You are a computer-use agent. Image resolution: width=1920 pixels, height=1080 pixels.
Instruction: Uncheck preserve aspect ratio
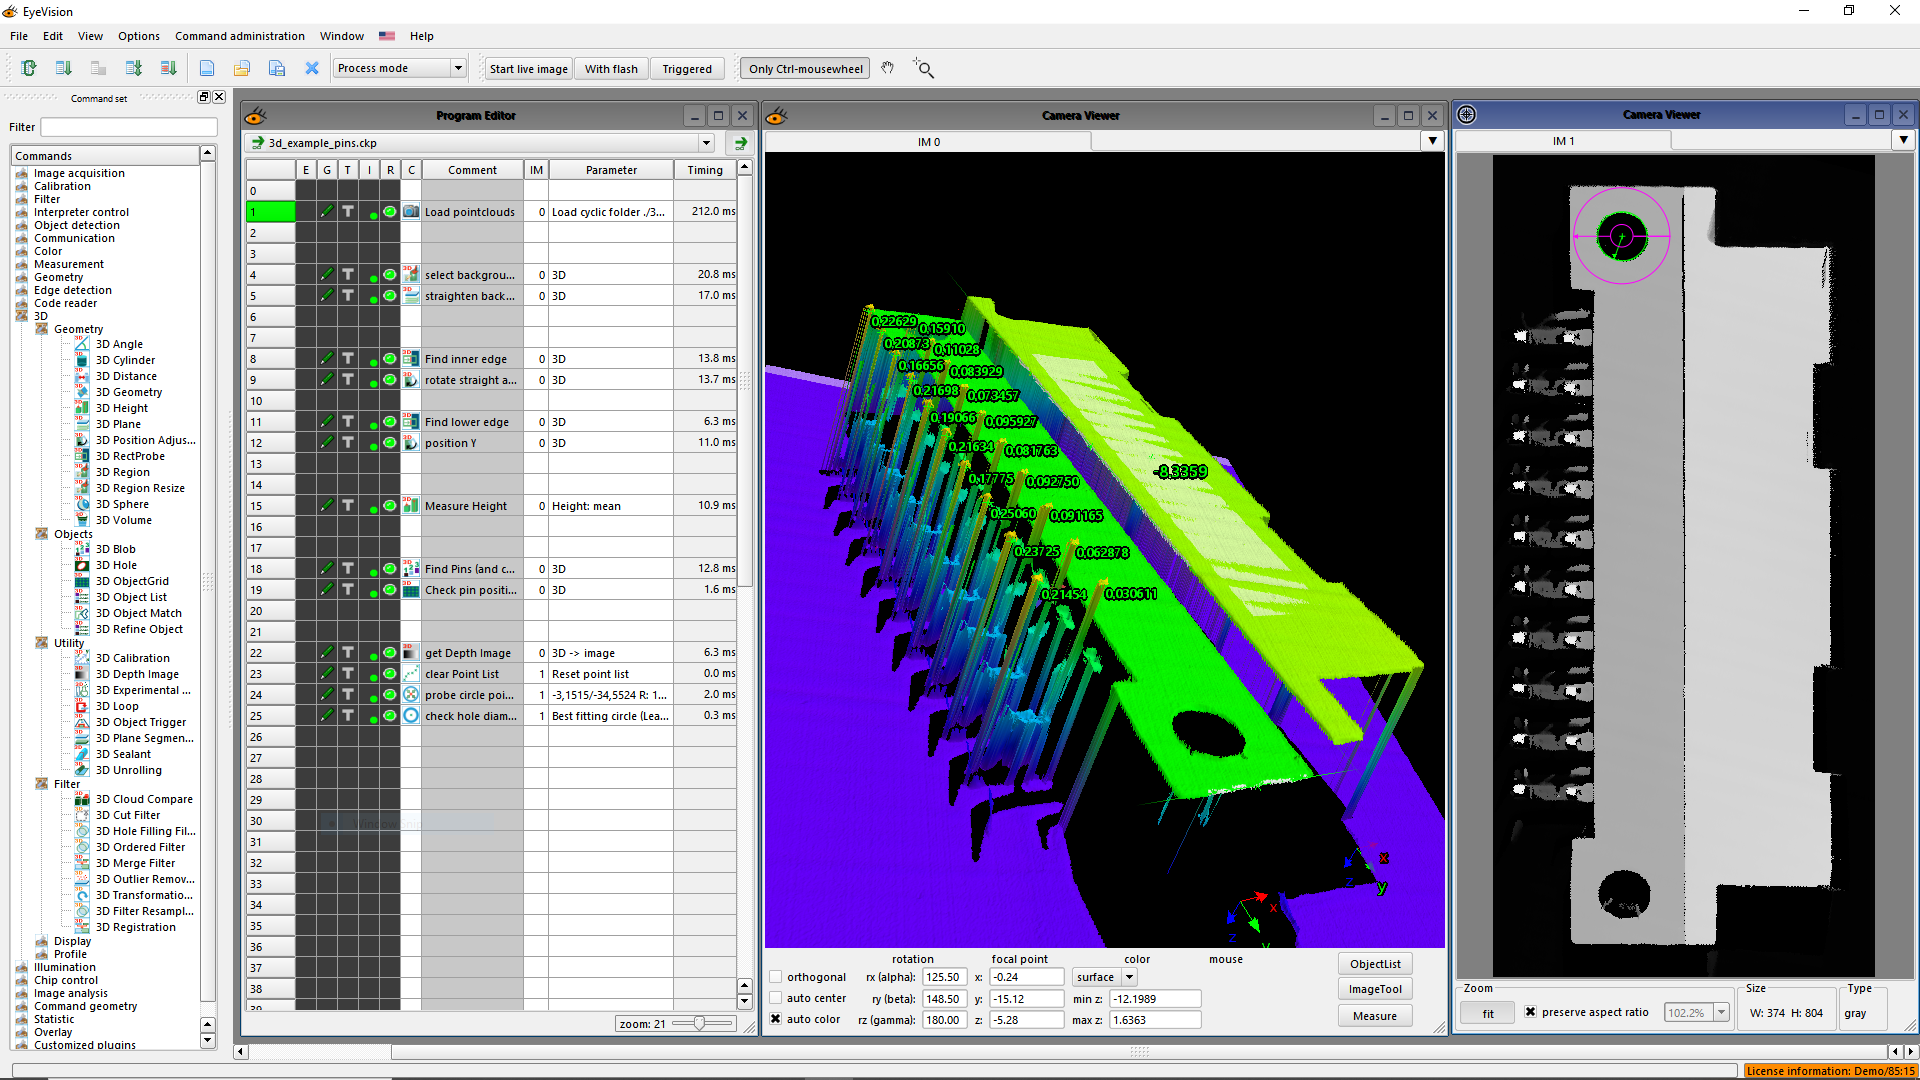coord(1530,1012)
